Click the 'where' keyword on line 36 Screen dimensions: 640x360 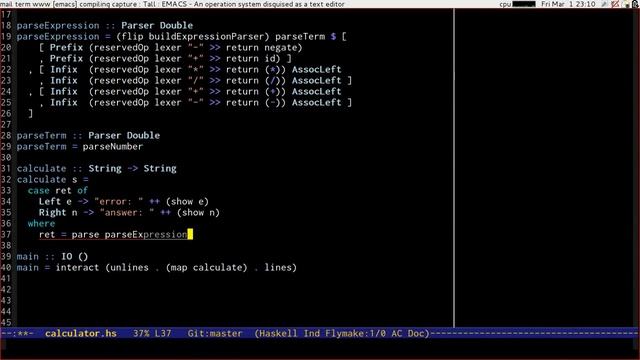[x=41, y=223]
